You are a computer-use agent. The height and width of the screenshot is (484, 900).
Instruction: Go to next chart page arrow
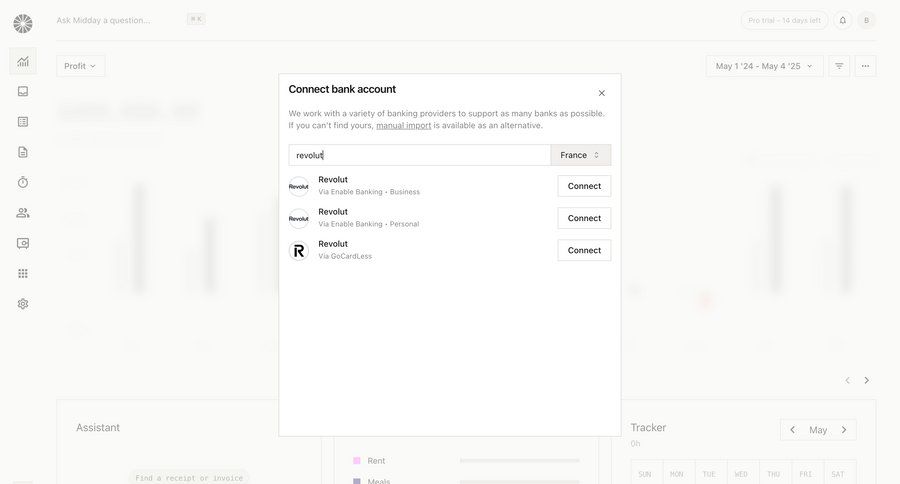pyautogui.click(x=867, y=380)
